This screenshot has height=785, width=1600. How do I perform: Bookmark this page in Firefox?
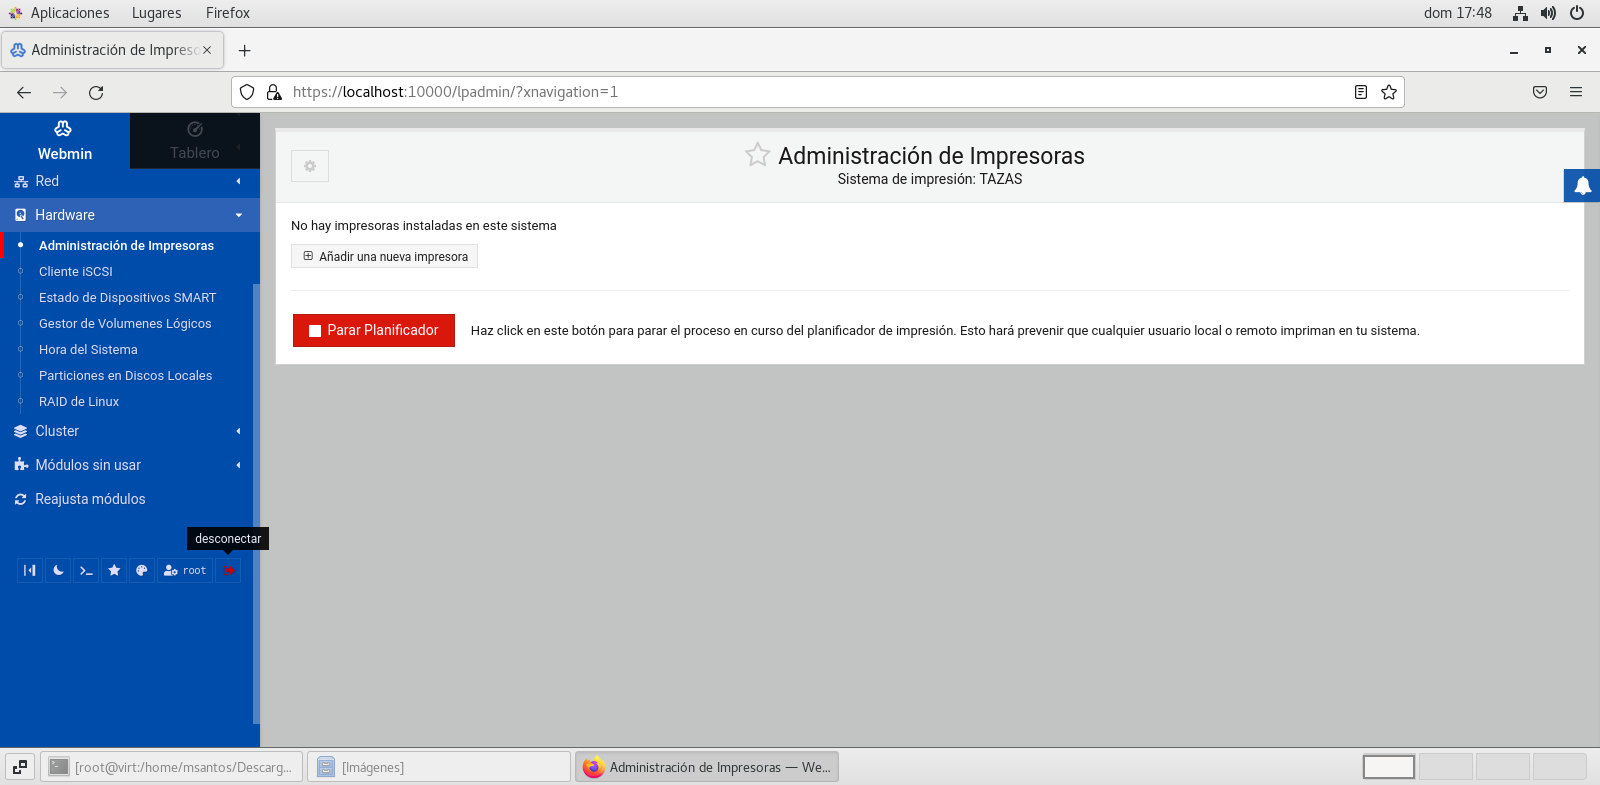[x=1389, y=92]
